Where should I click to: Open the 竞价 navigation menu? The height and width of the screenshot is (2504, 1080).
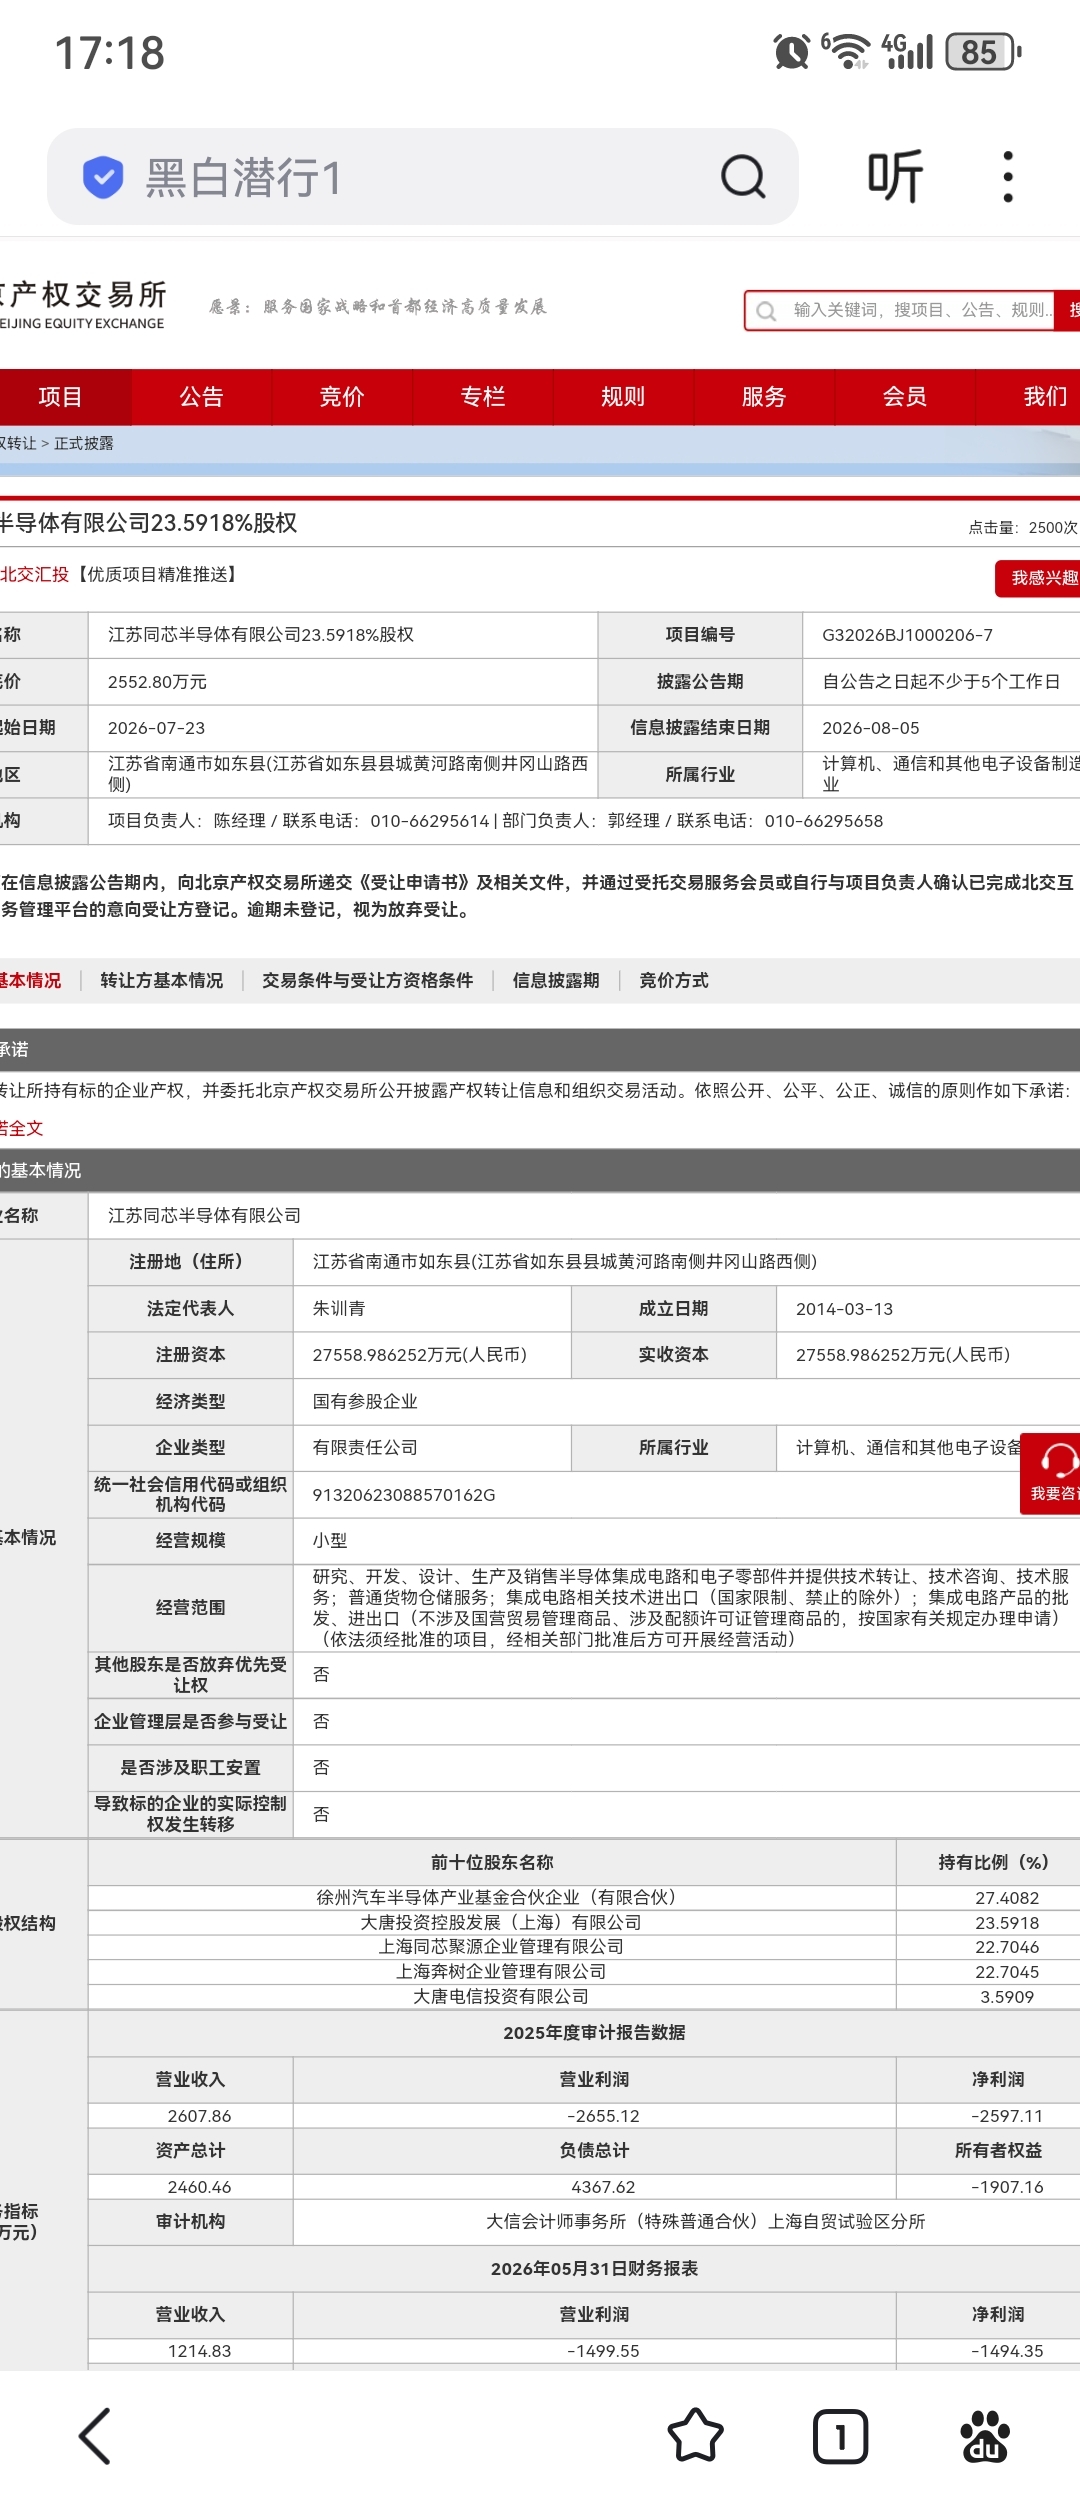pos(342,397)
